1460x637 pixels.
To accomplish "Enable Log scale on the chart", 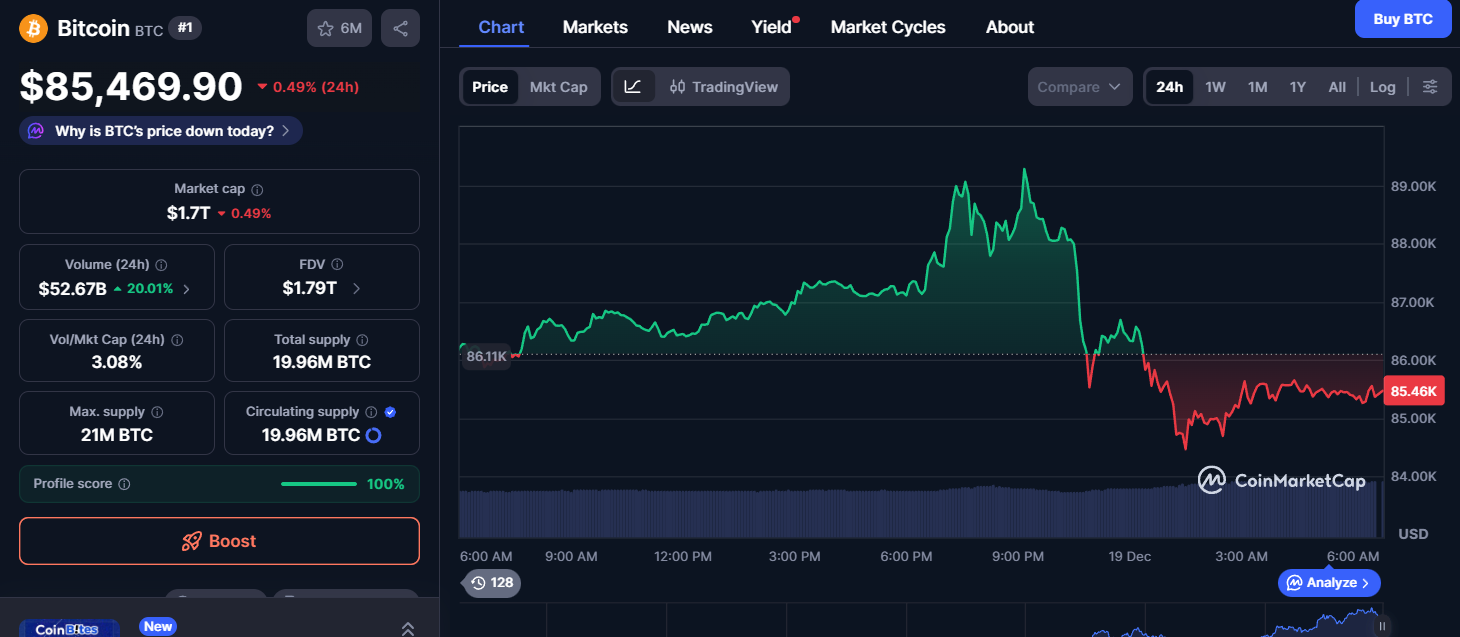I will (x=1383, y=87).
